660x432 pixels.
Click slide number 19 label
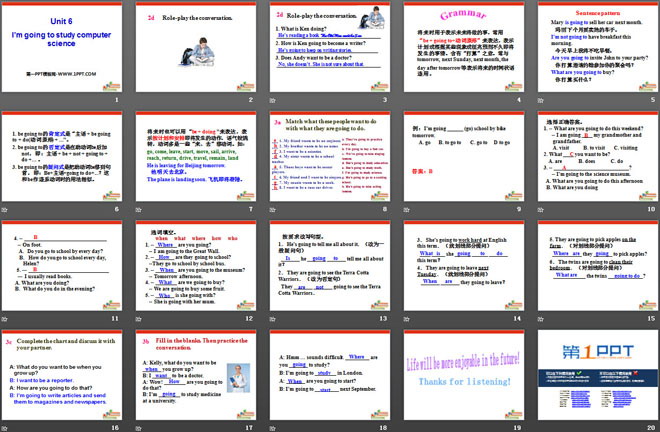517,427
